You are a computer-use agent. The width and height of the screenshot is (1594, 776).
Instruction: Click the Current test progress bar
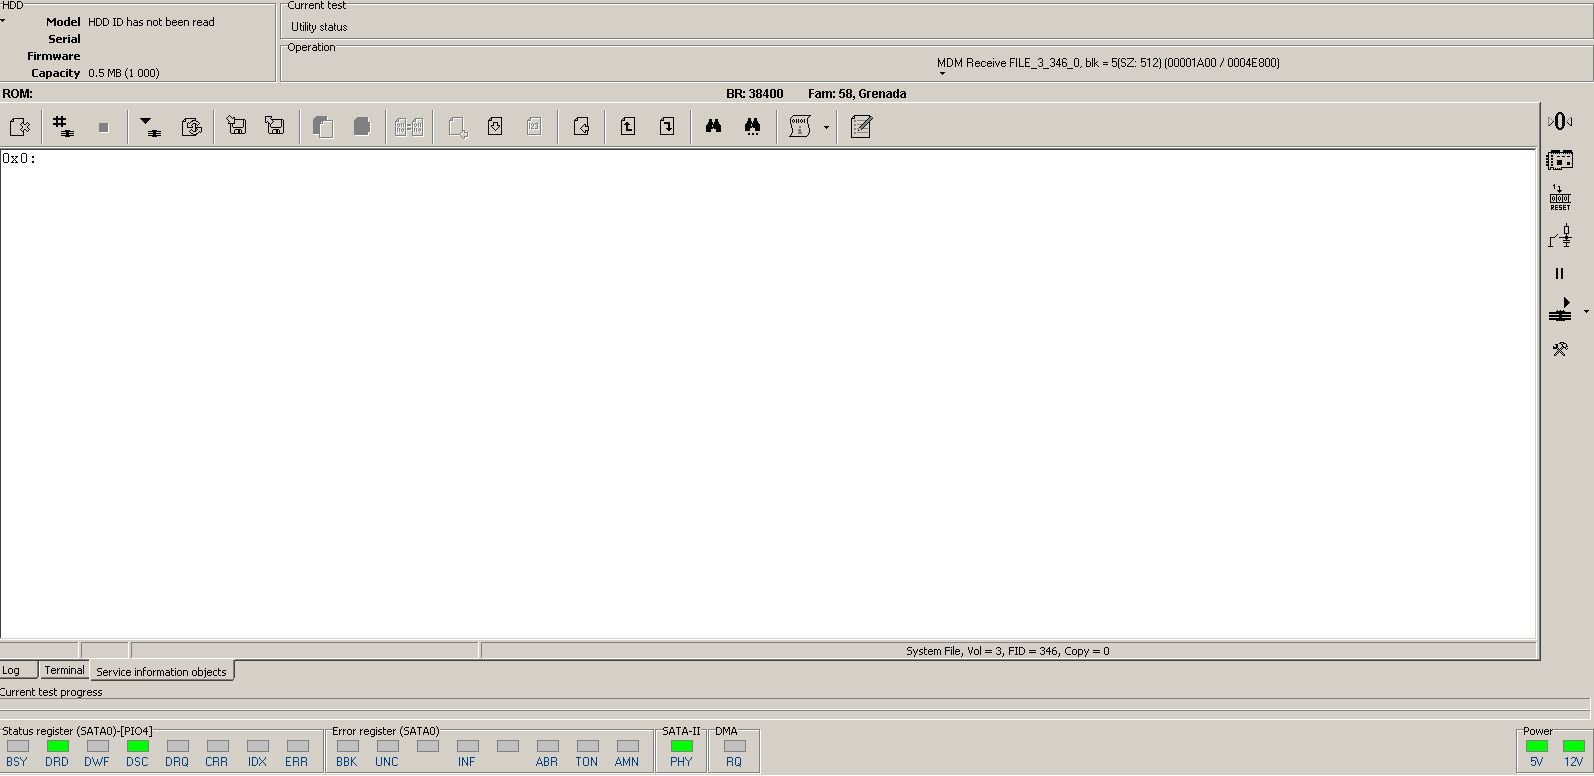[x=795, y=704]
